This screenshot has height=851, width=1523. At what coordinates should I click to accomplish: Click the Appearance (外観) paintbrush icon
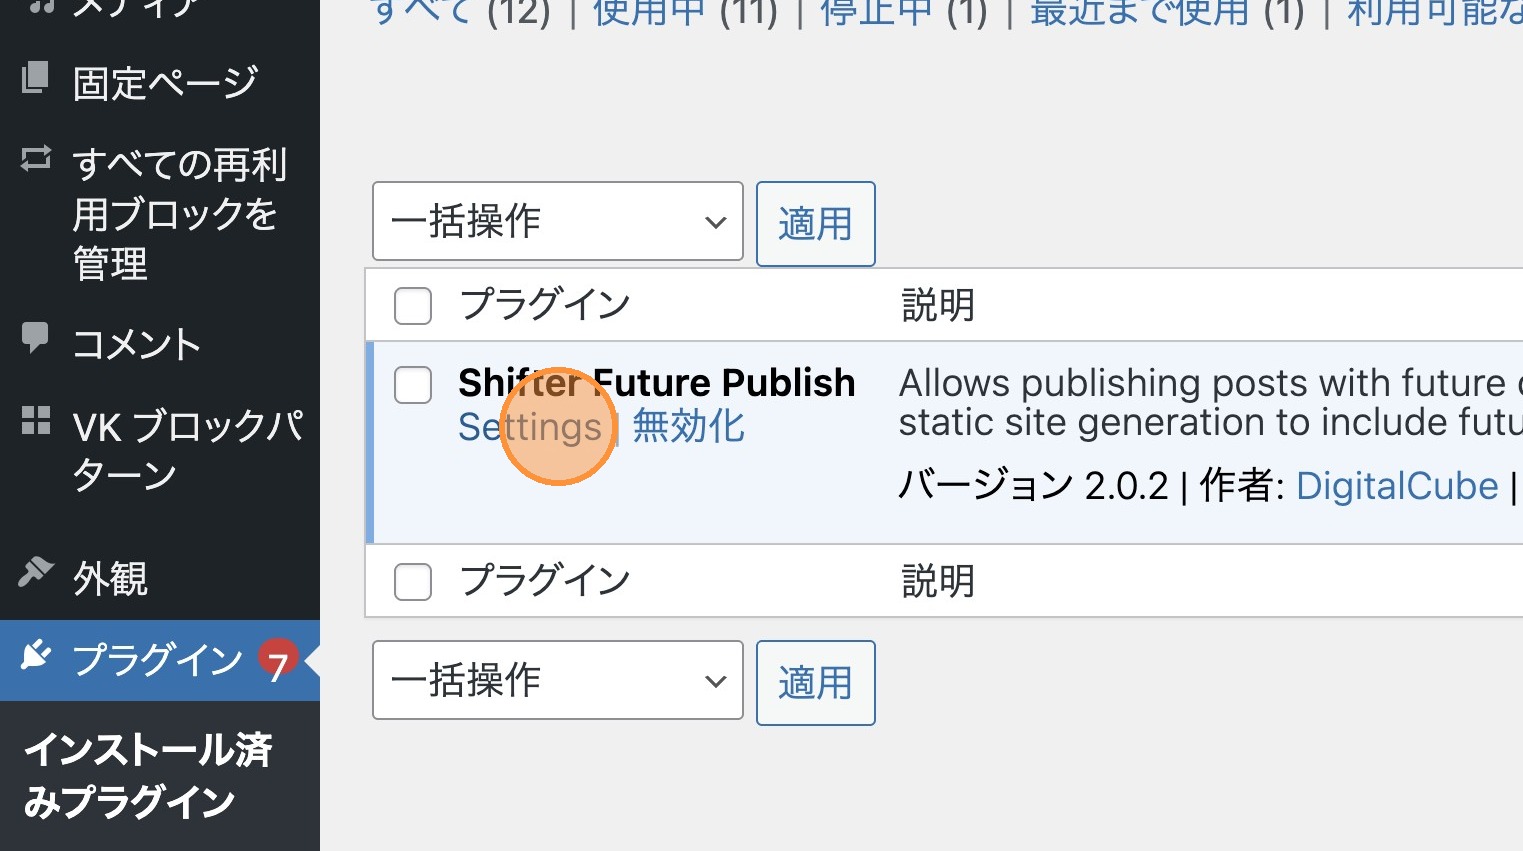(35, 572)
